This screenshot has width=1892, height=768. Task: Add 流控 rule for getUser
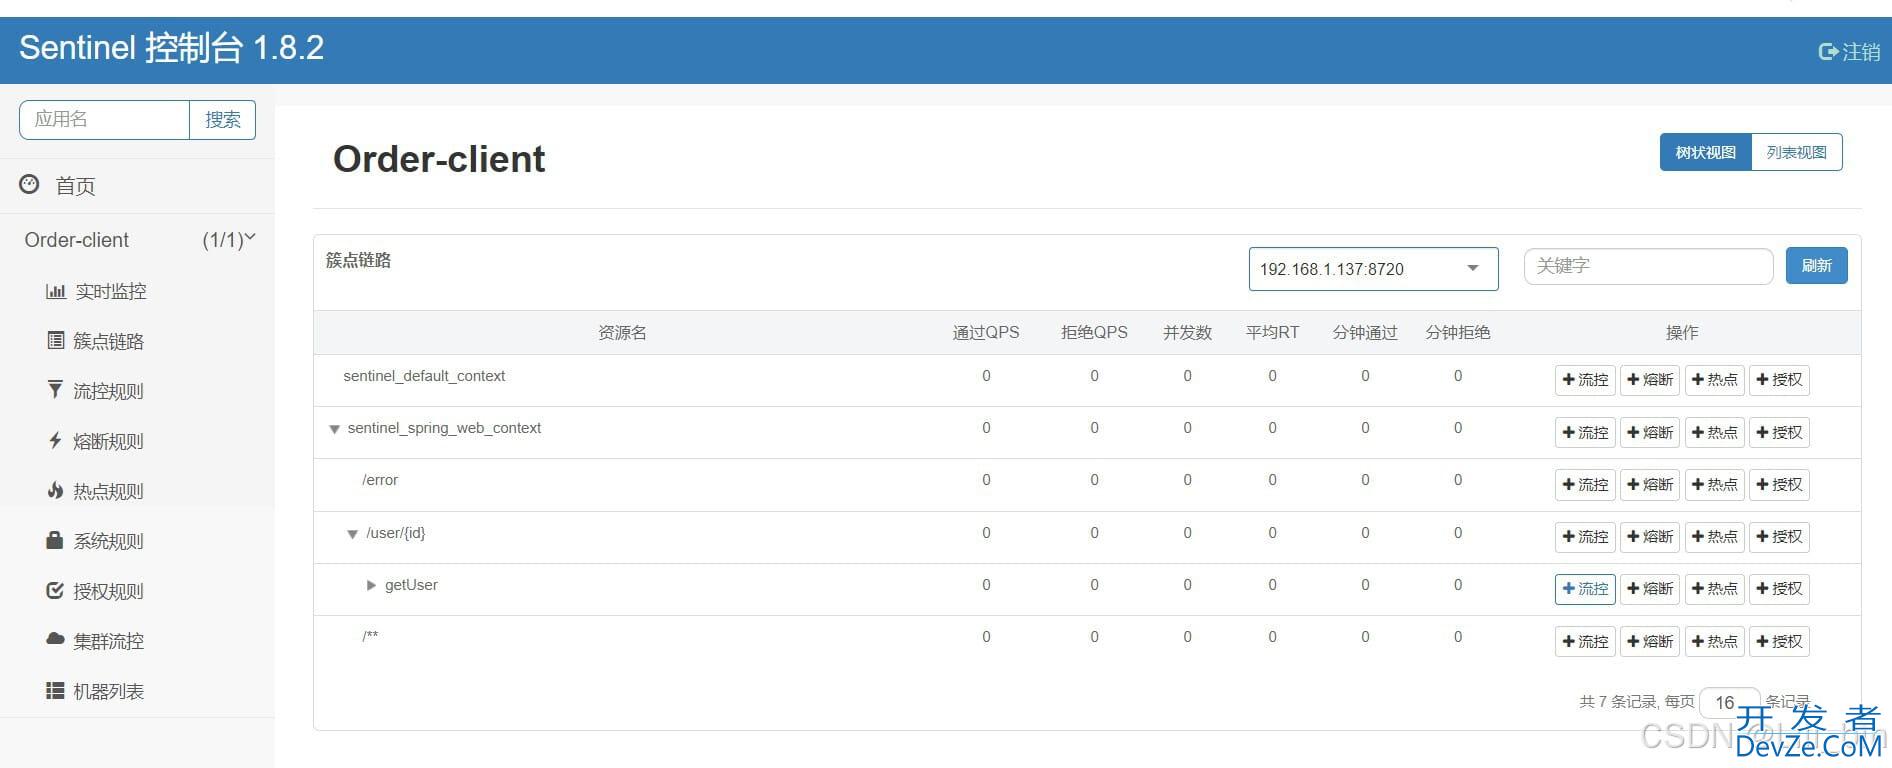1585,589
